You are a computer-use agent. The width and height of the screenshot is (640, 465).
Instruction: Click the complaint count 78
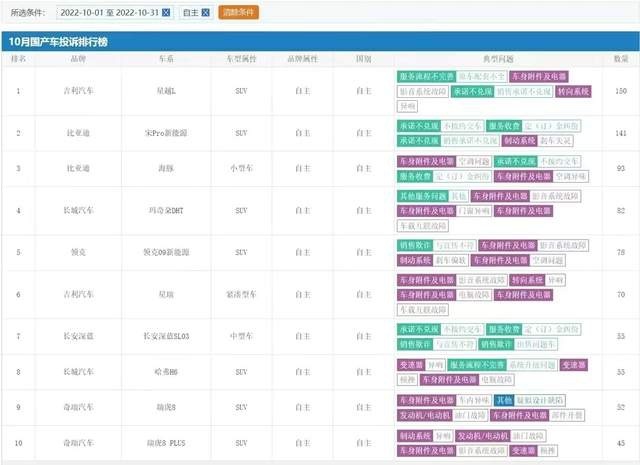click(x=621, y=252)
